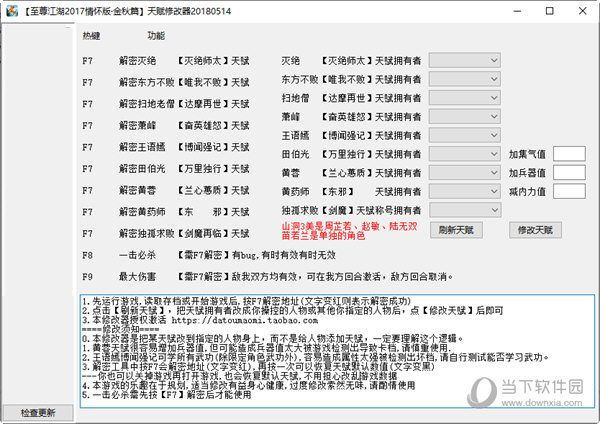Click the application icon in title bar

click(x=11, y=11)
